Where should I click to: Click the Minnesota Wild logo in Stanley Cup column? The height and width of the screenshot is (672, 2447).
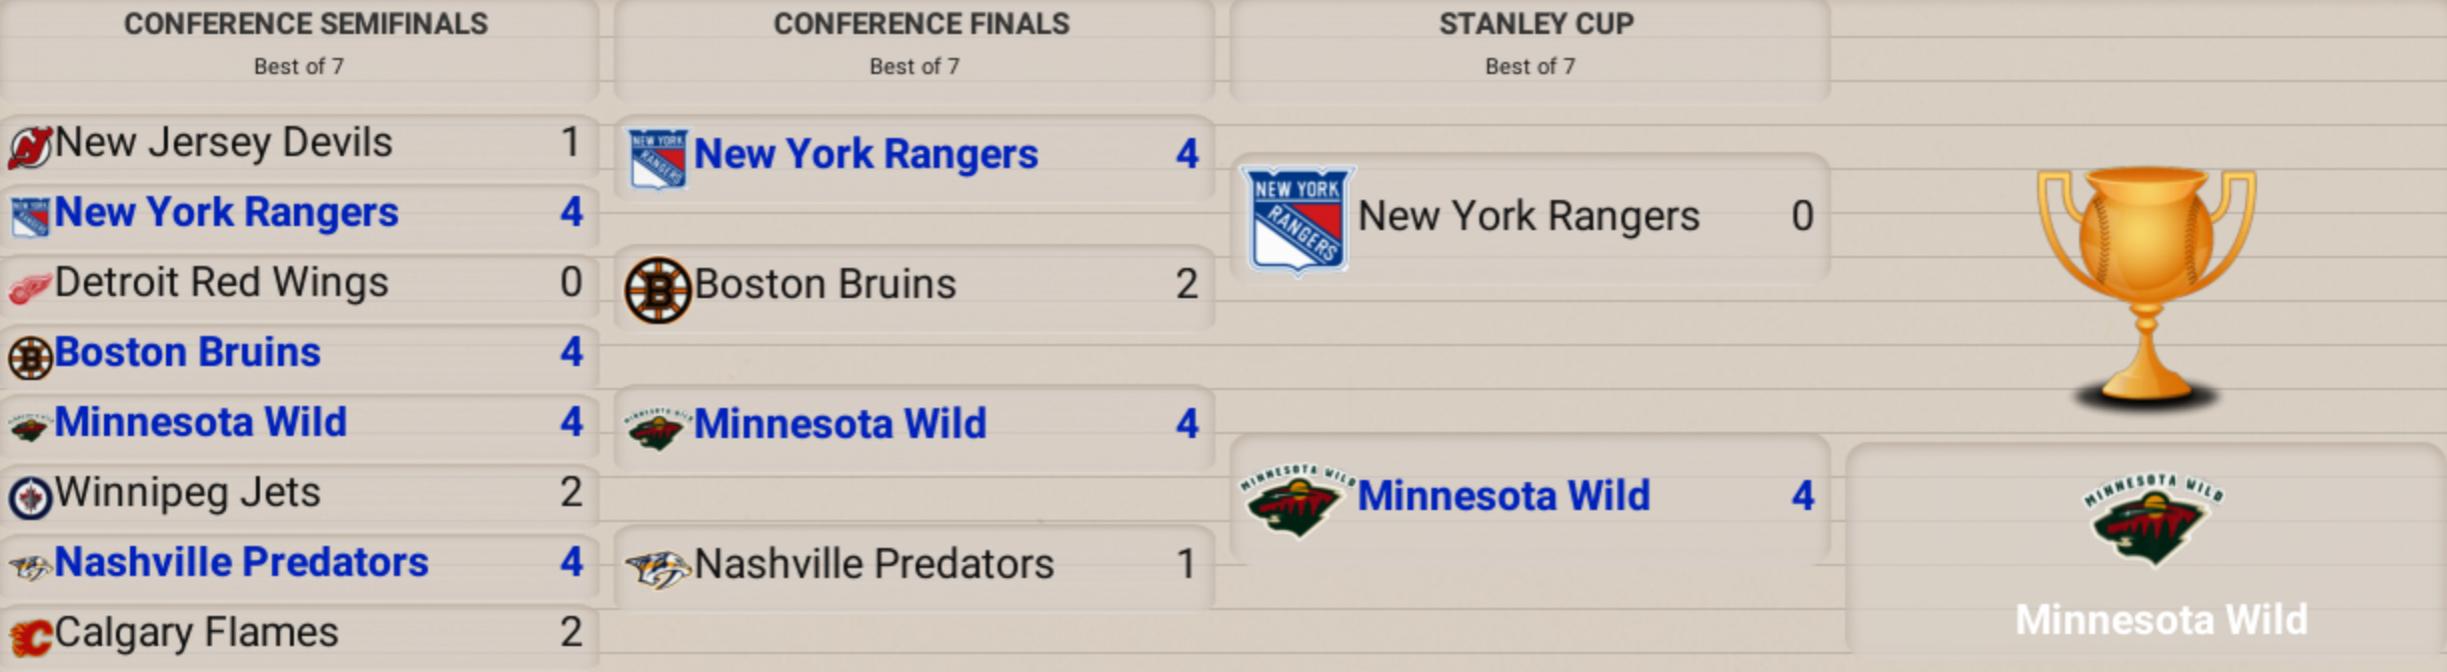(1297, 500)
